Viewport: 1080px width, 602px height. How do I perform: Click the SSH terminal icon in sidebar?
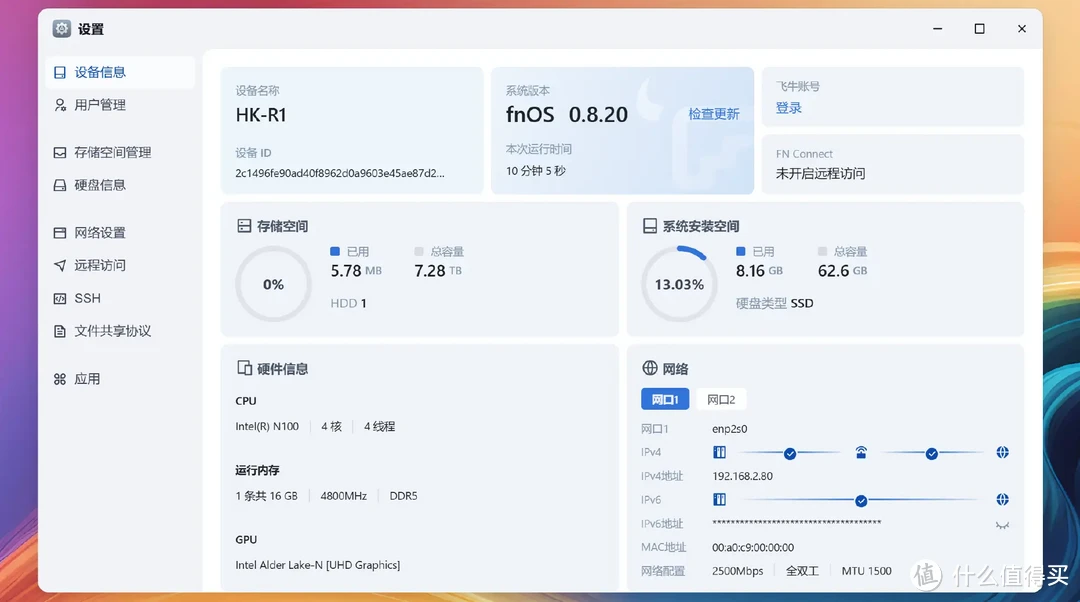60,299
